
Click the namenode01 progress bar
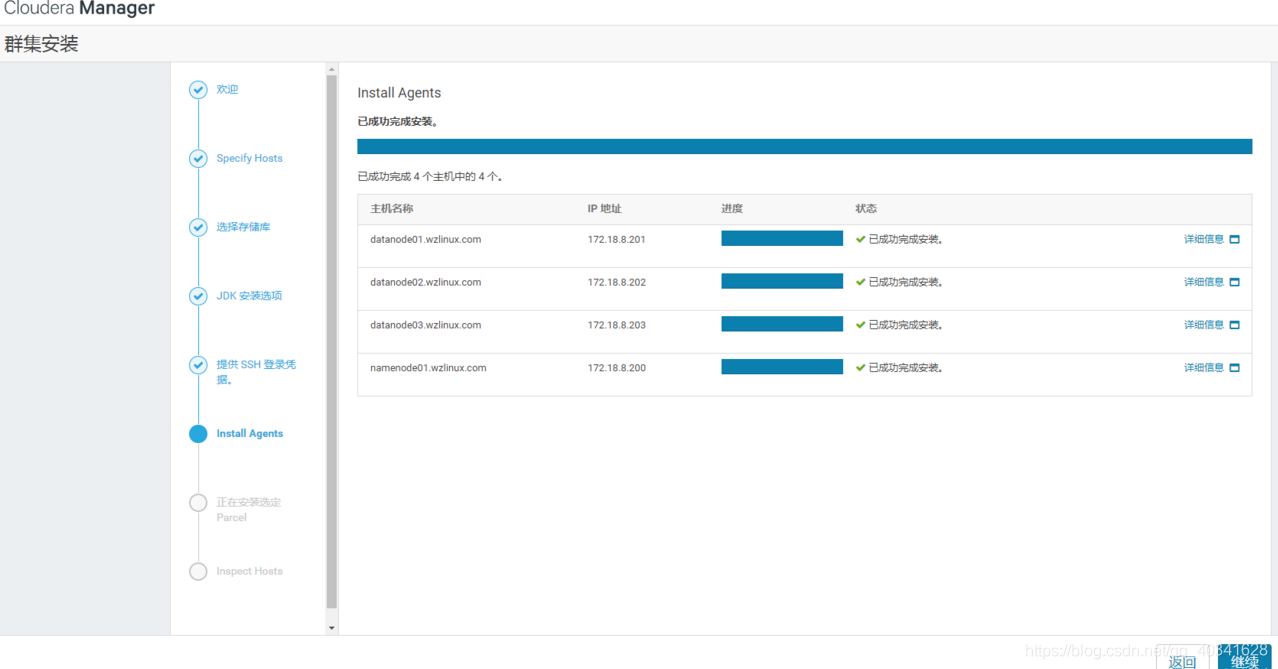(x=782, y=367)
